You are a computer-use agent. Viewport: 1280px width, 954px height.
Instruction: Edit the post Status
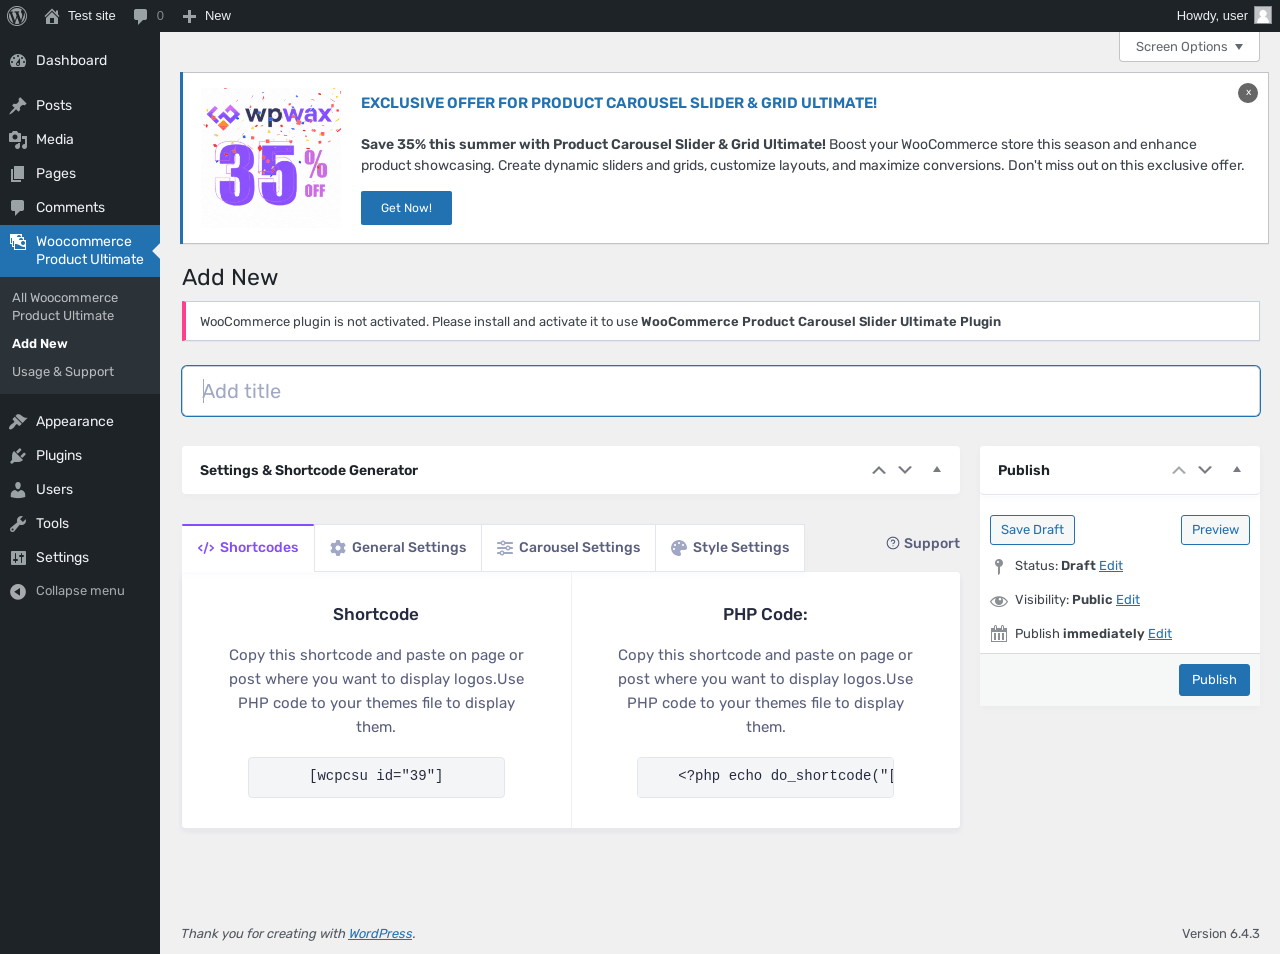click(x=1111, y=566)
